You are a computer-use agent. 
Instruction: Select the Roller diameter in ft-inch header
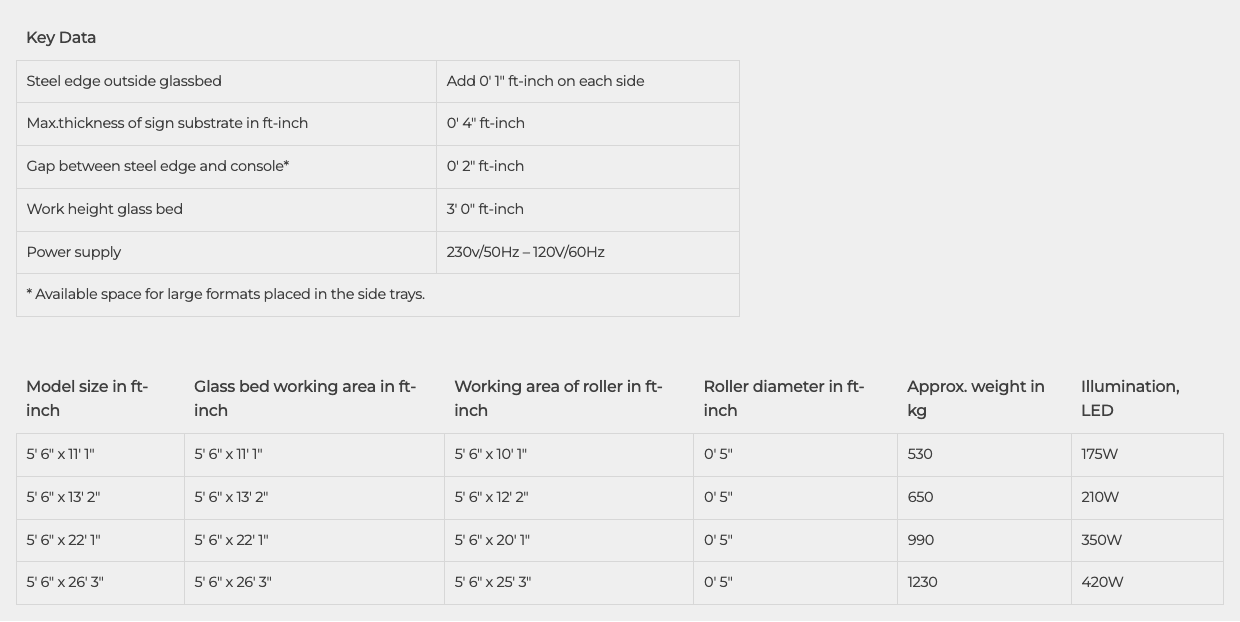tap(784, 398)
